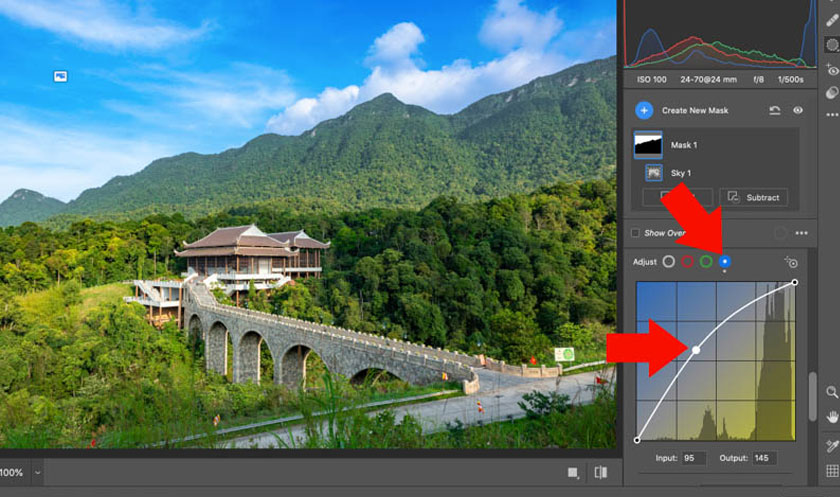Toggle mask visibility eye icon
840x497 pixels.
pyautogui.click(x=798, y=110)
